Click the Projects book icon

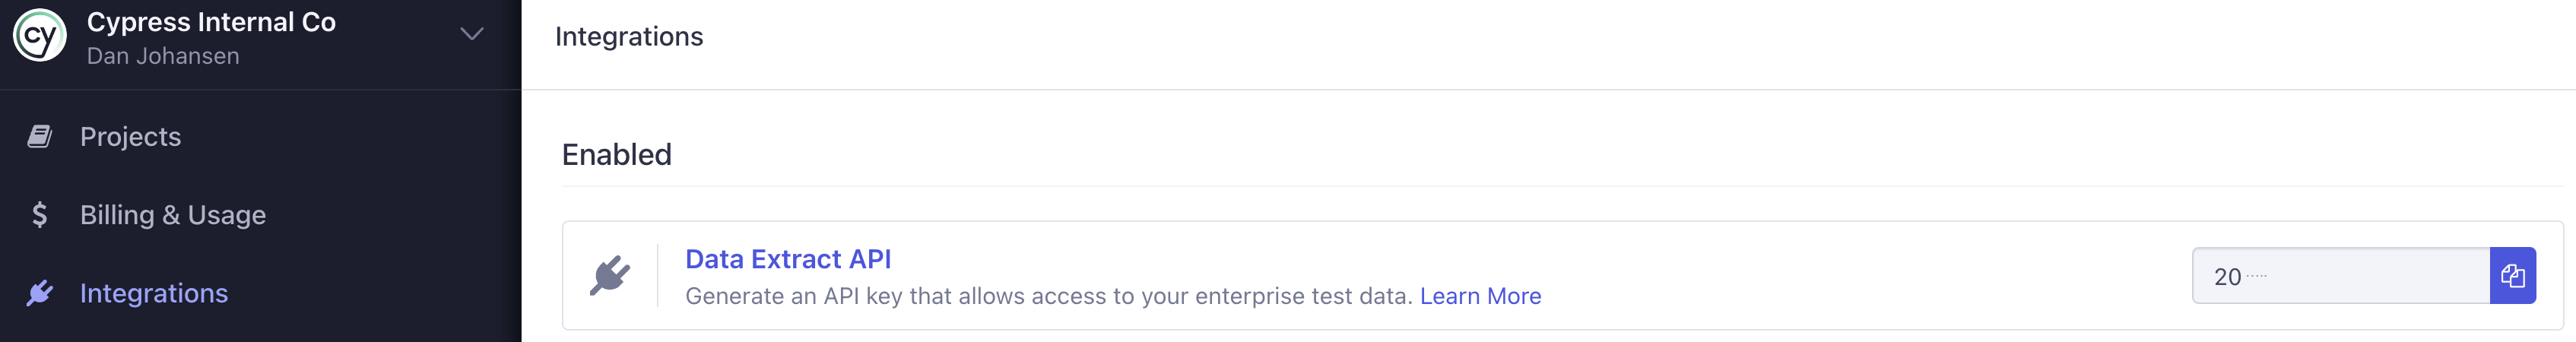[40, 136]
